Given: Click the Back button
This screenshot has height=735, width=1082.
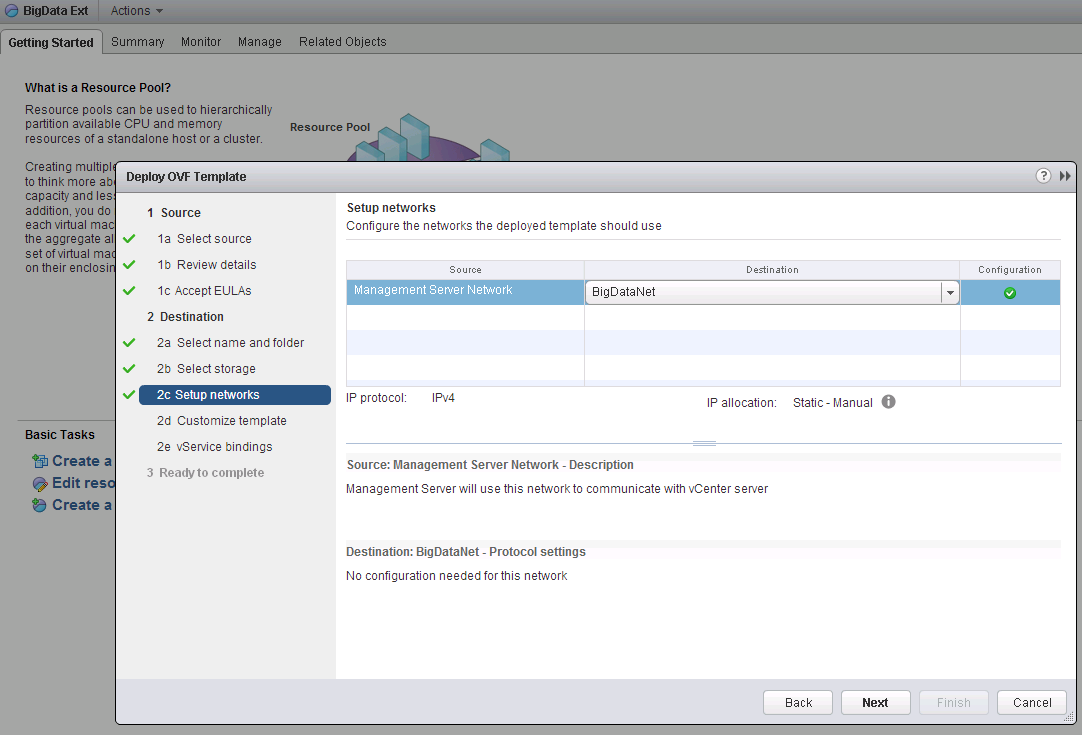Looking at the screenshot, I should point(798,702).
